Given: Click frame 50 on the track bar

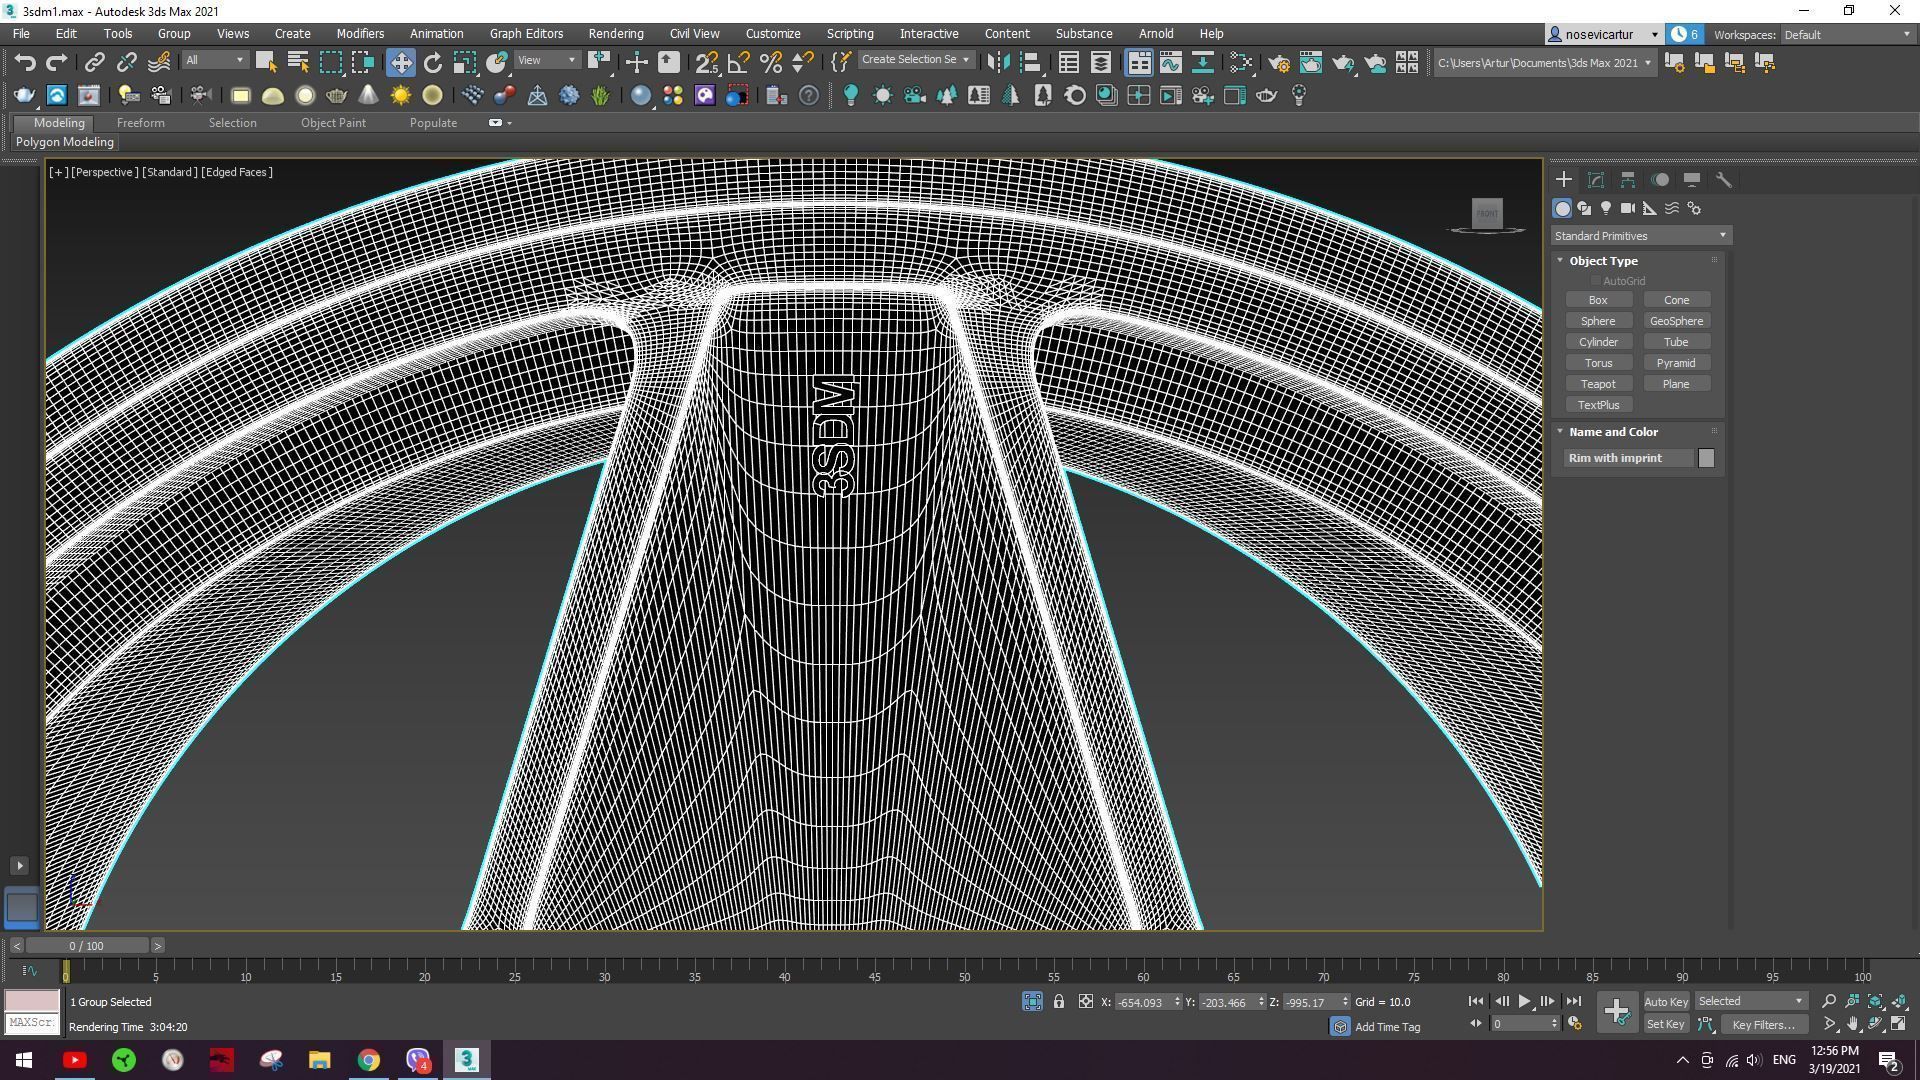Looking at the screenshot, I should point(963,972).
